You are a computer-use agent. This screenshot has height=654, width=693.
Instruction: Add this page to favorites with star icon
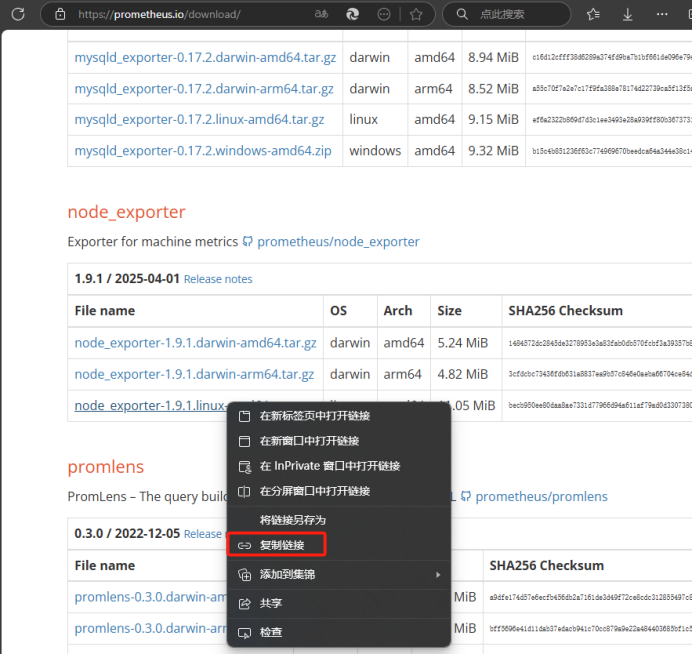tap(416, 15)
